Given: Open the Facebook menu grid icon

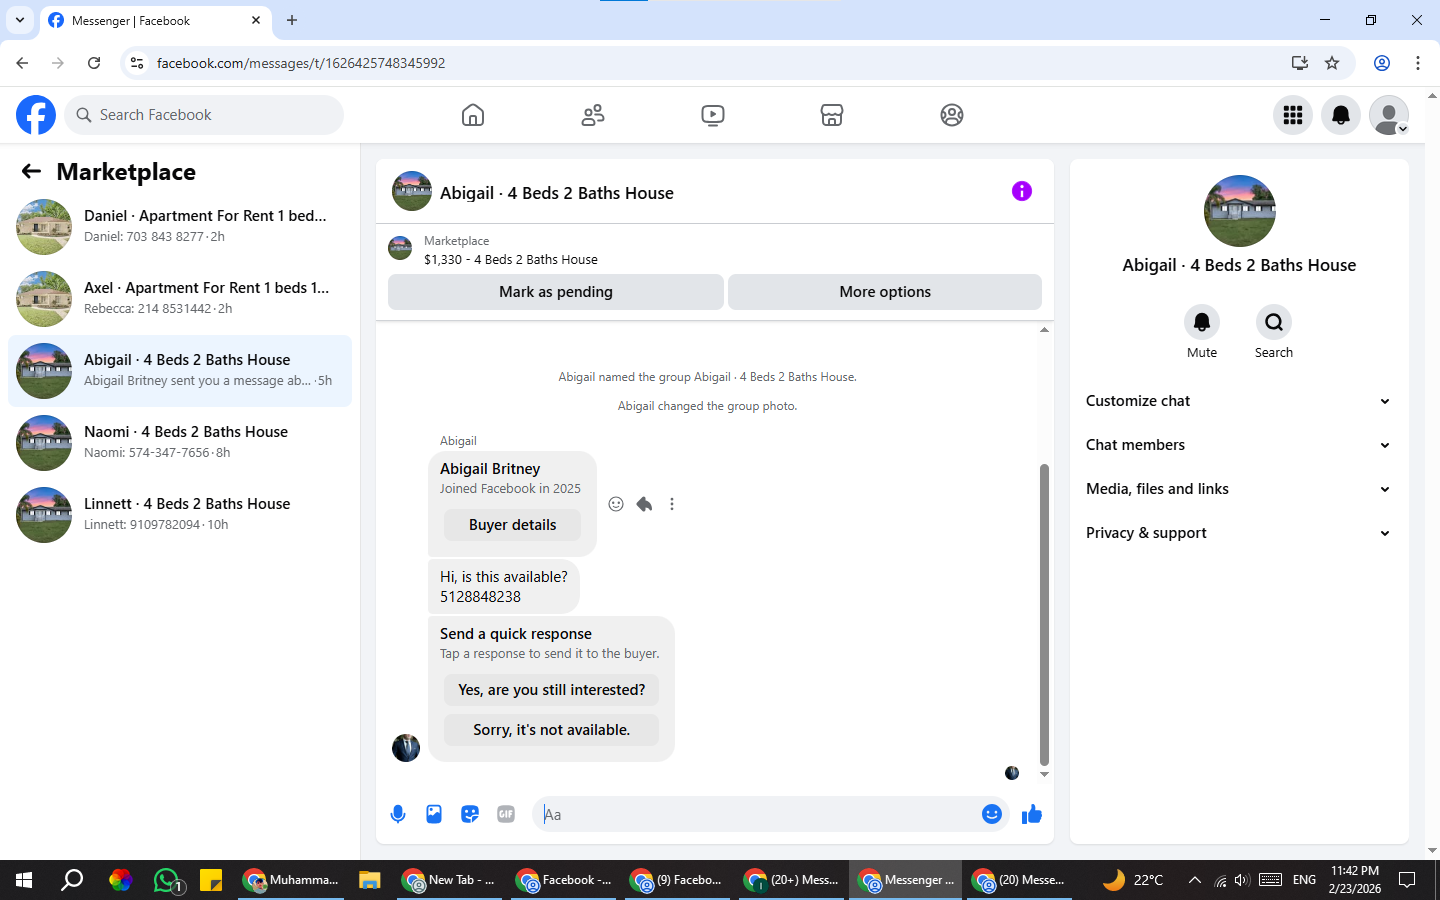Looking at the screenshot, I should 1293,115.
